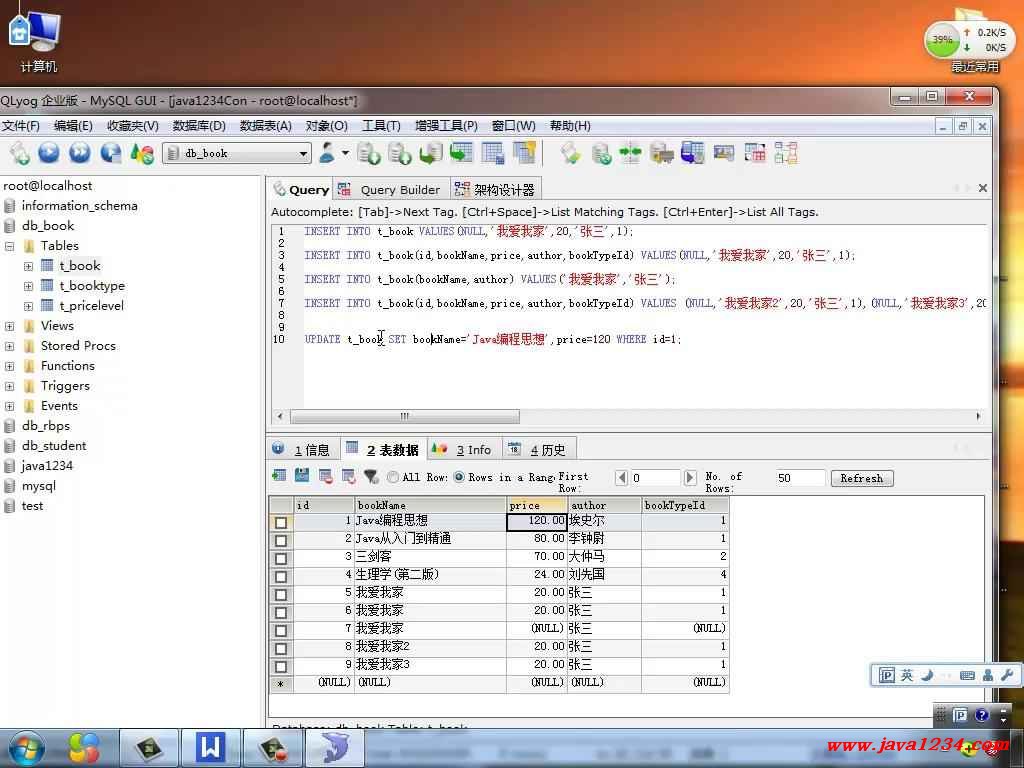Click the IME soft keyboard icon
Viewport: 1024px width, 768px height.
tap(967, 675)
